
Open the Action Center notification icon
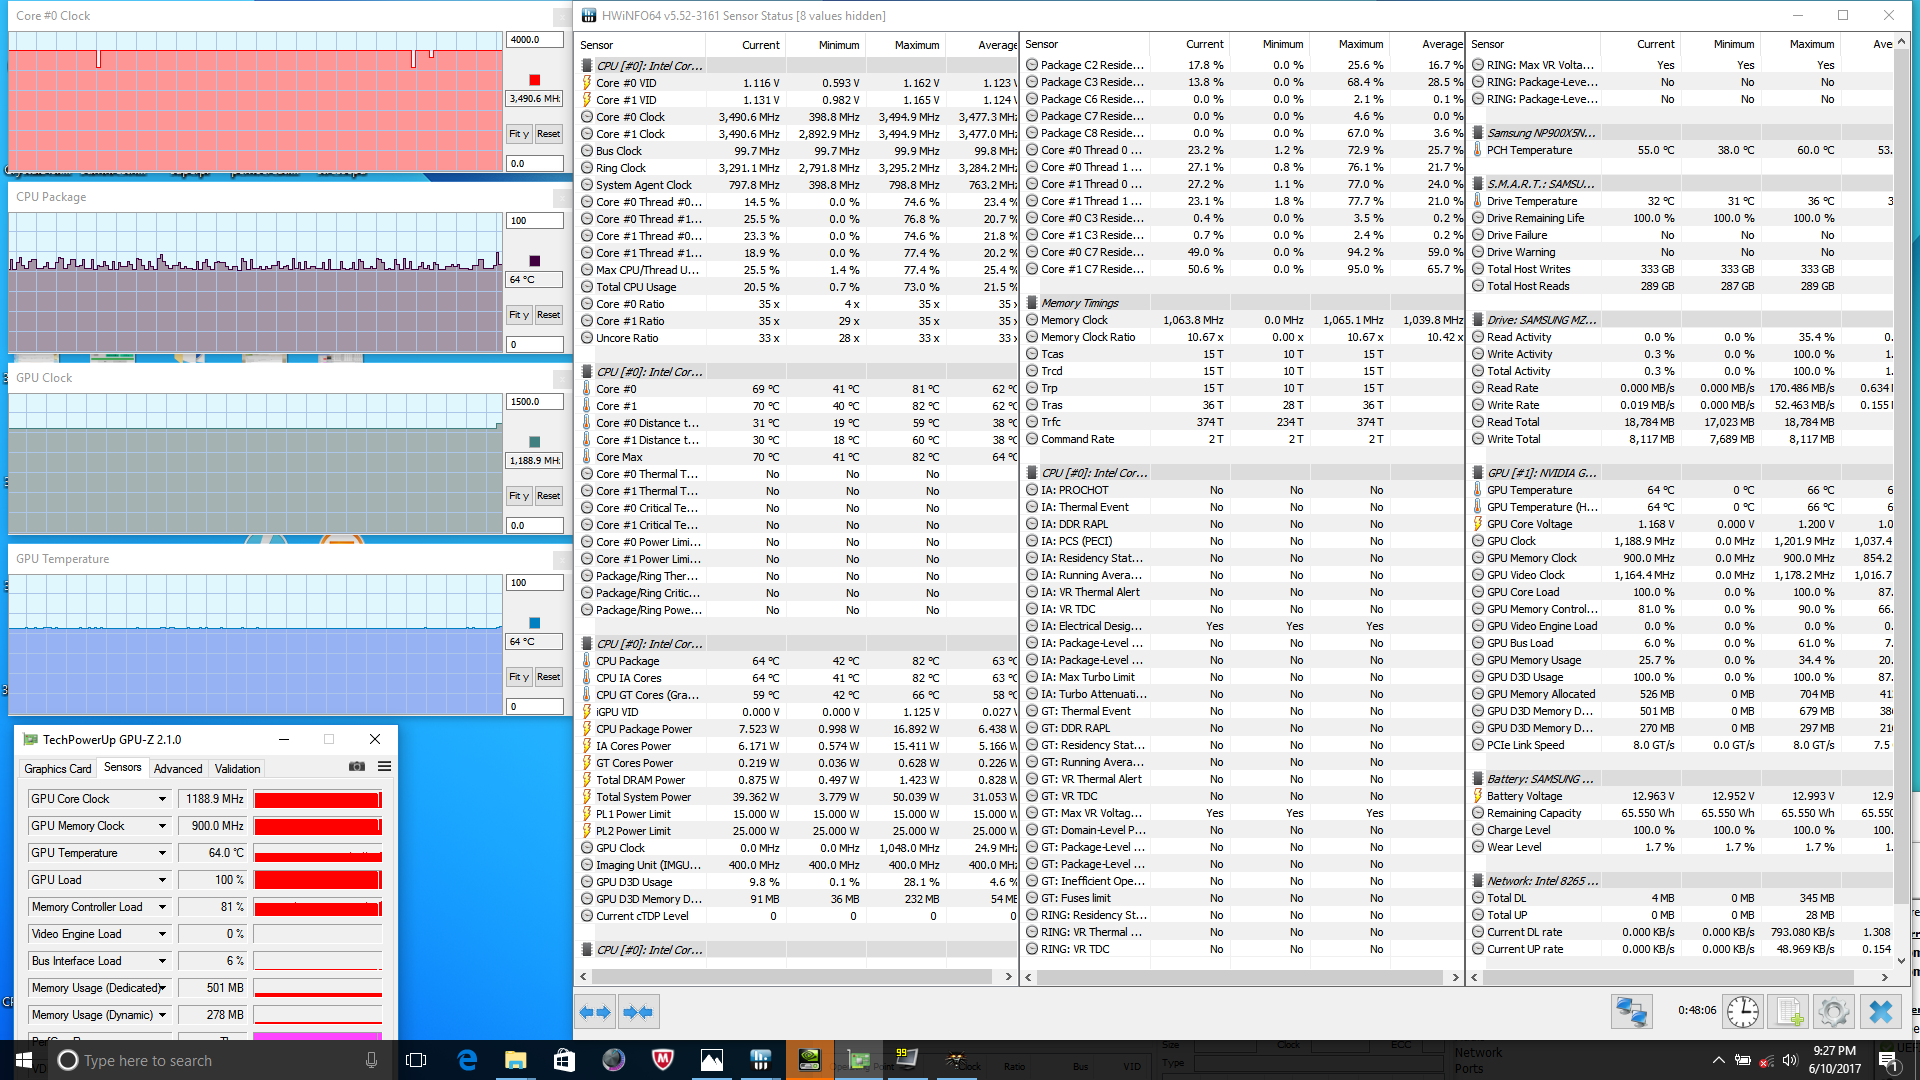[x=1888, y=1060]
